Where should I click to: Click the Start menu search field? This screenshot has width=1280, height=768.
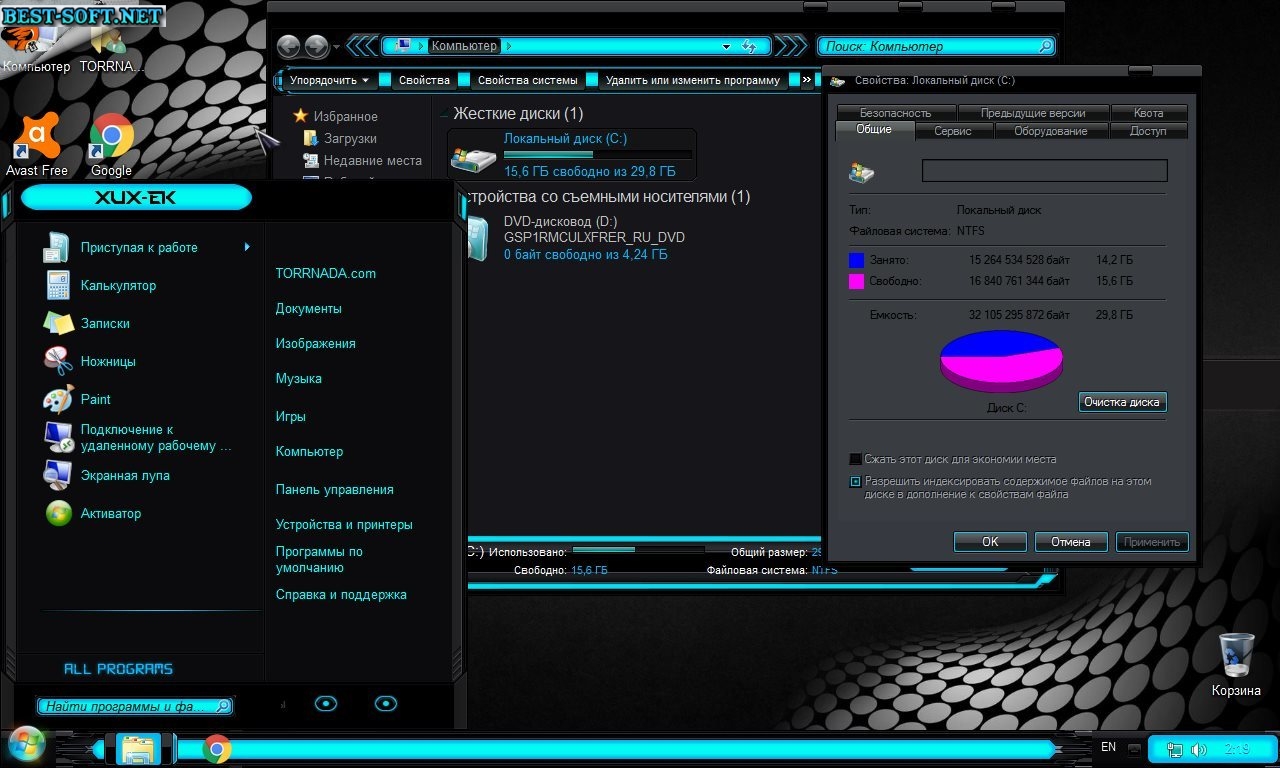tap(135, 706)
